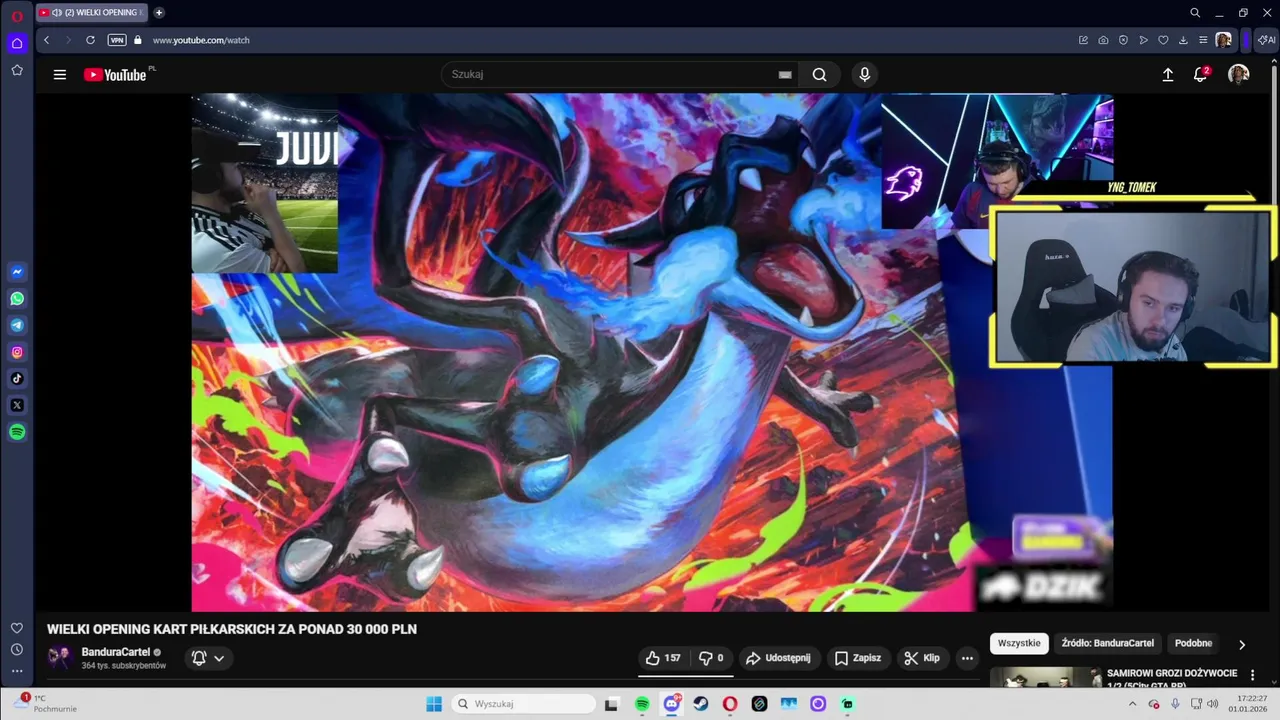Viewport: 1280px width, 720px height.
Task: Open the YouTube guide hamburger menu
Action: [60, 74]
